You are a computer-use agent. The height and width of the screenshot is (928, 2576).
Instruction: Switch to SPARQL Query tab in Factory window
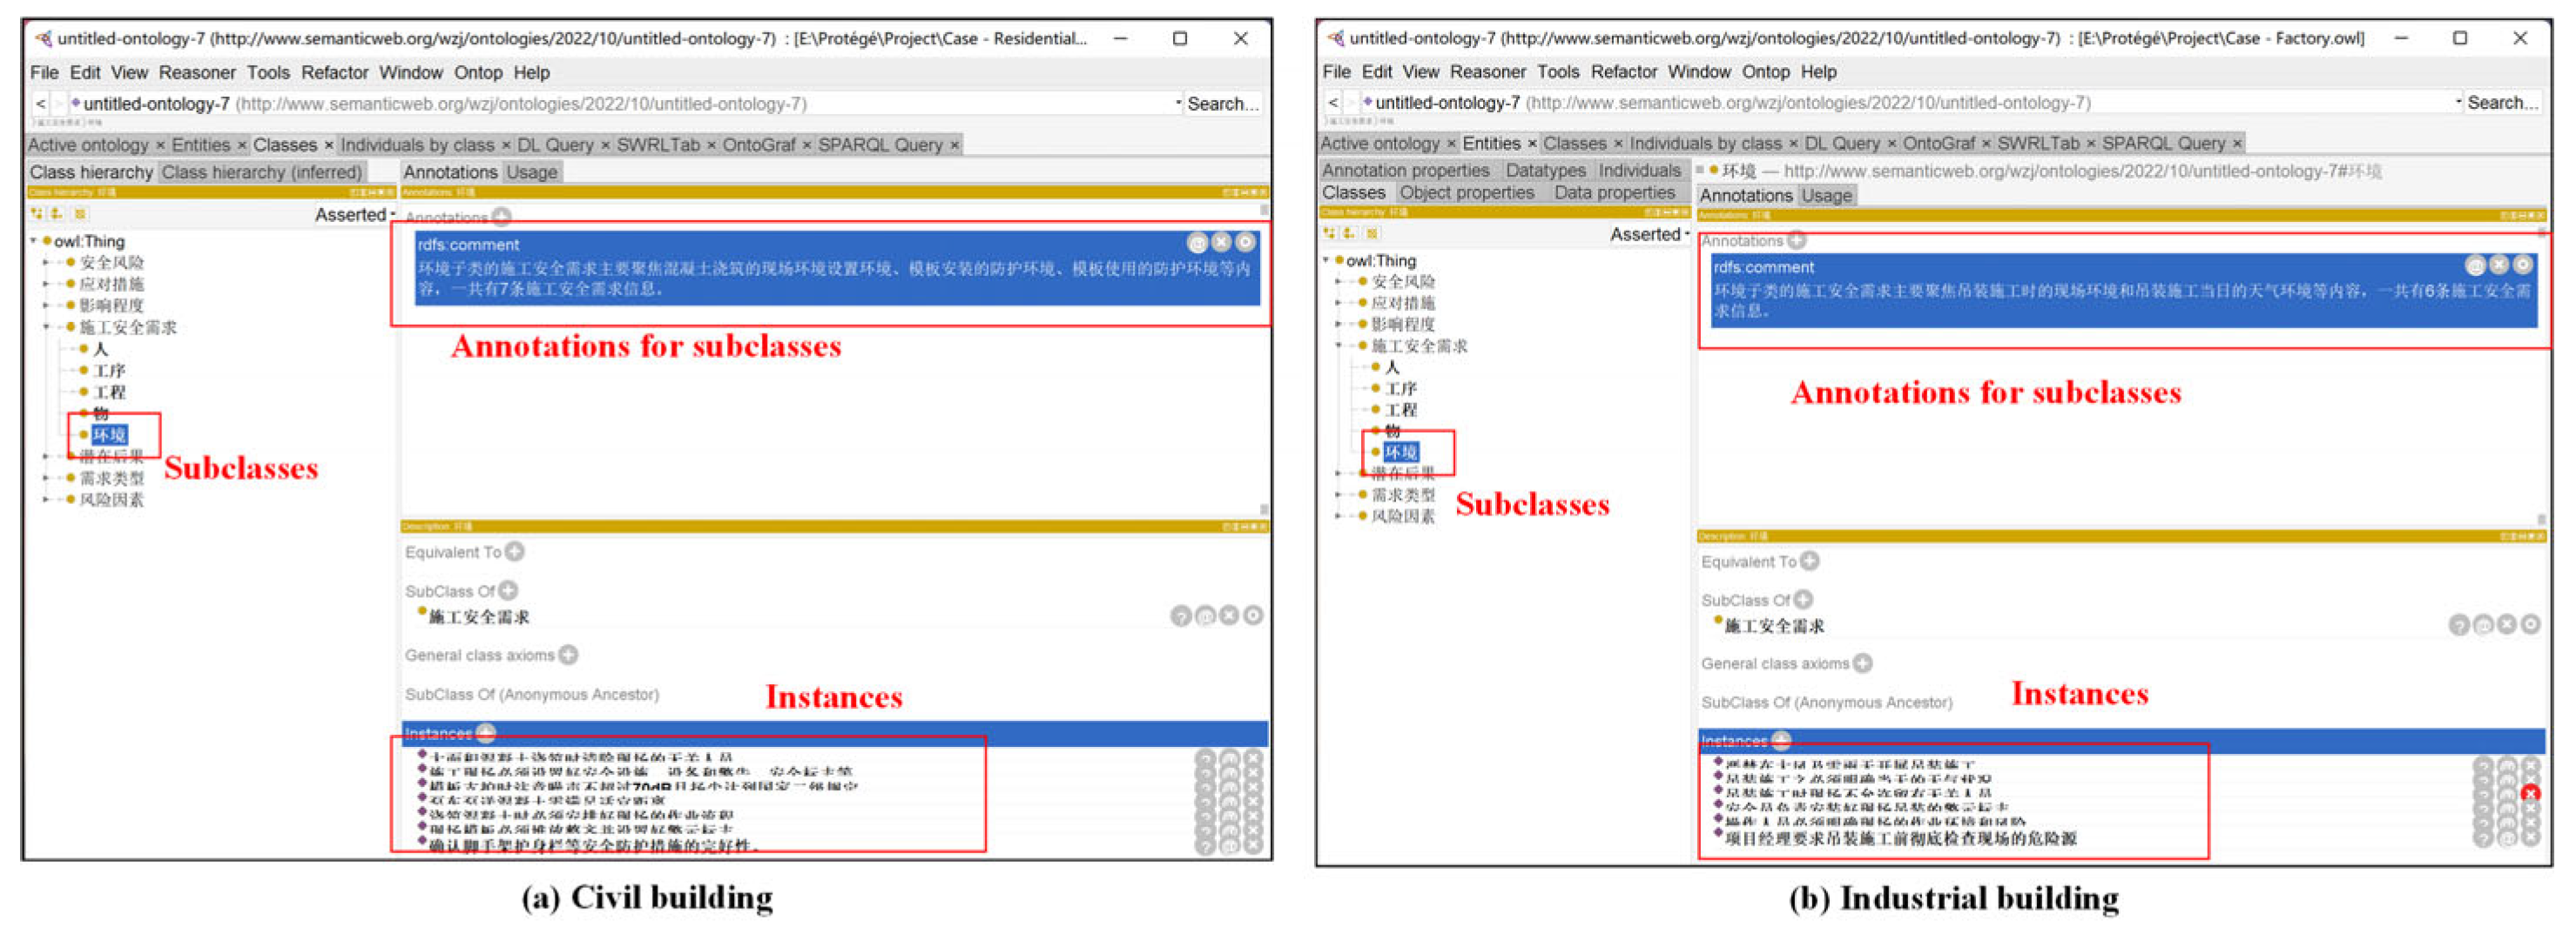pyautogui.click(x=2163, y=143)
